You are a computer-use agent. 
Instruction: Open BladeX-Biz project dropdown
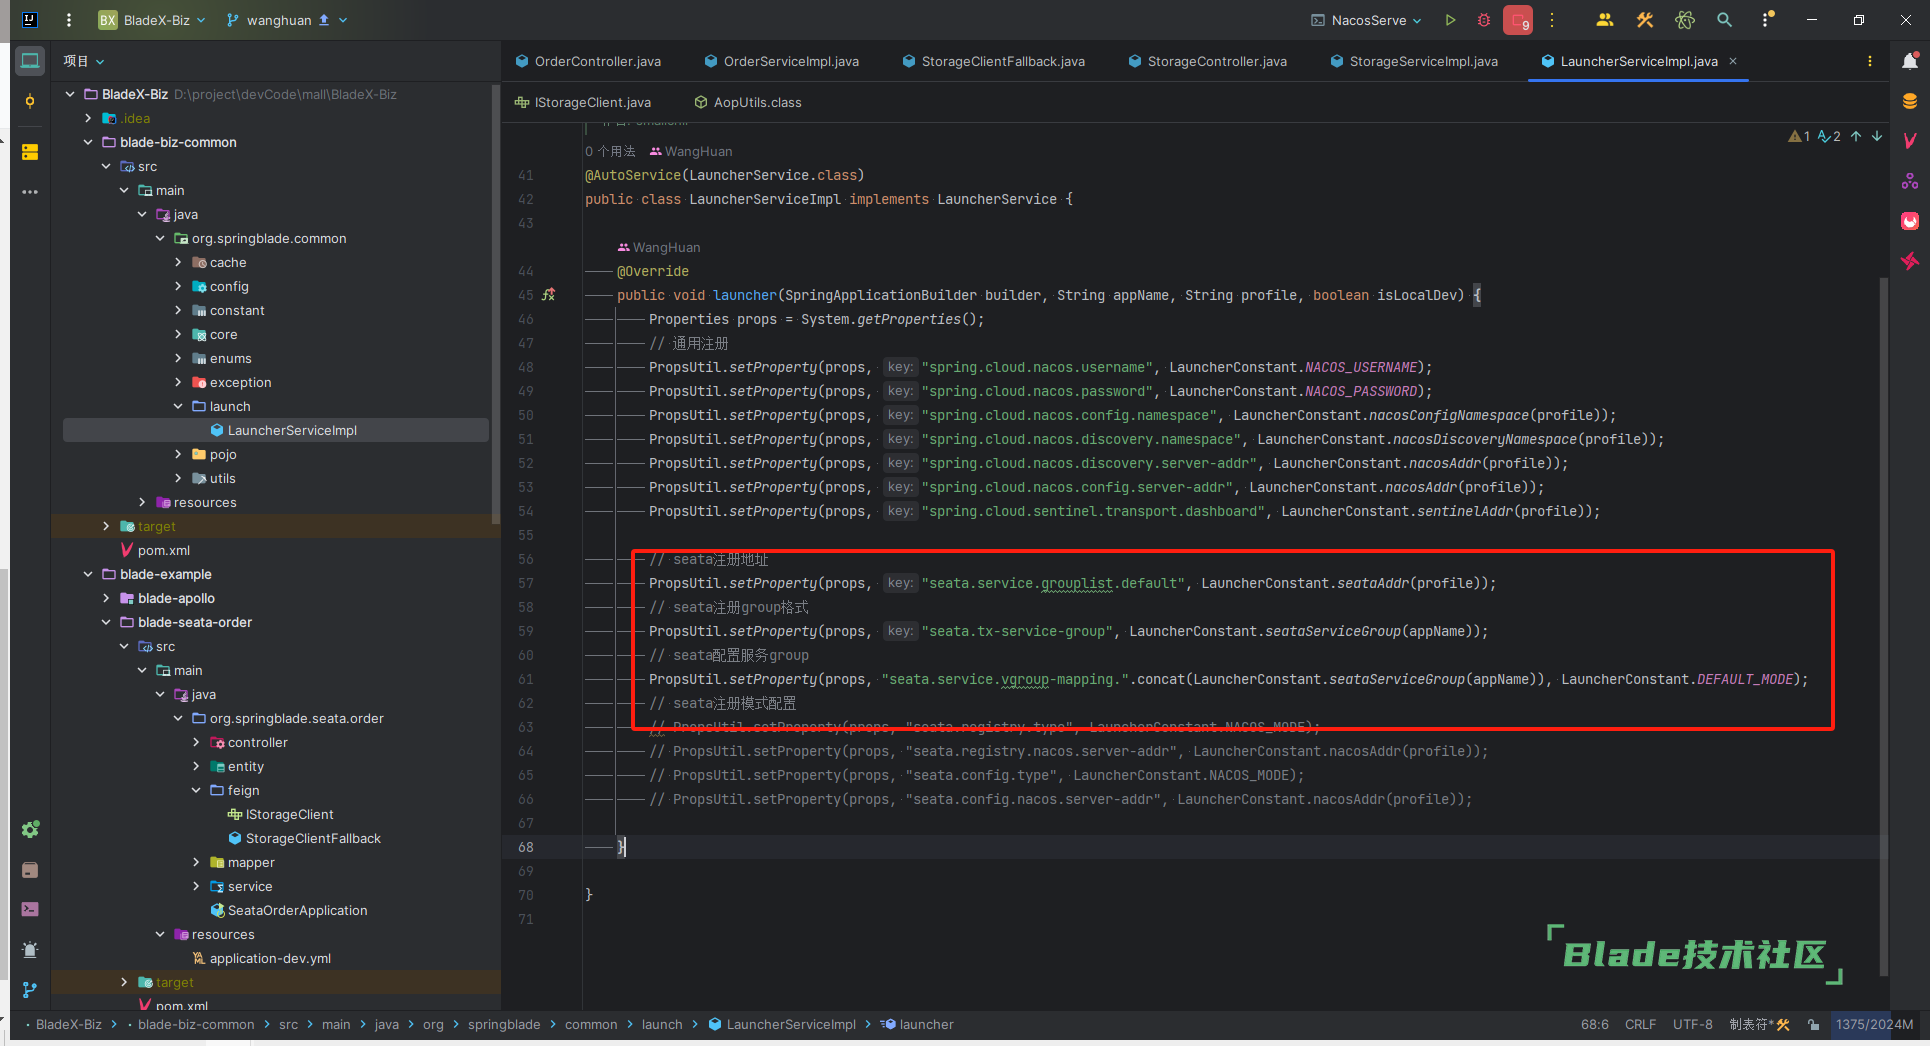[x=152, y=20]
